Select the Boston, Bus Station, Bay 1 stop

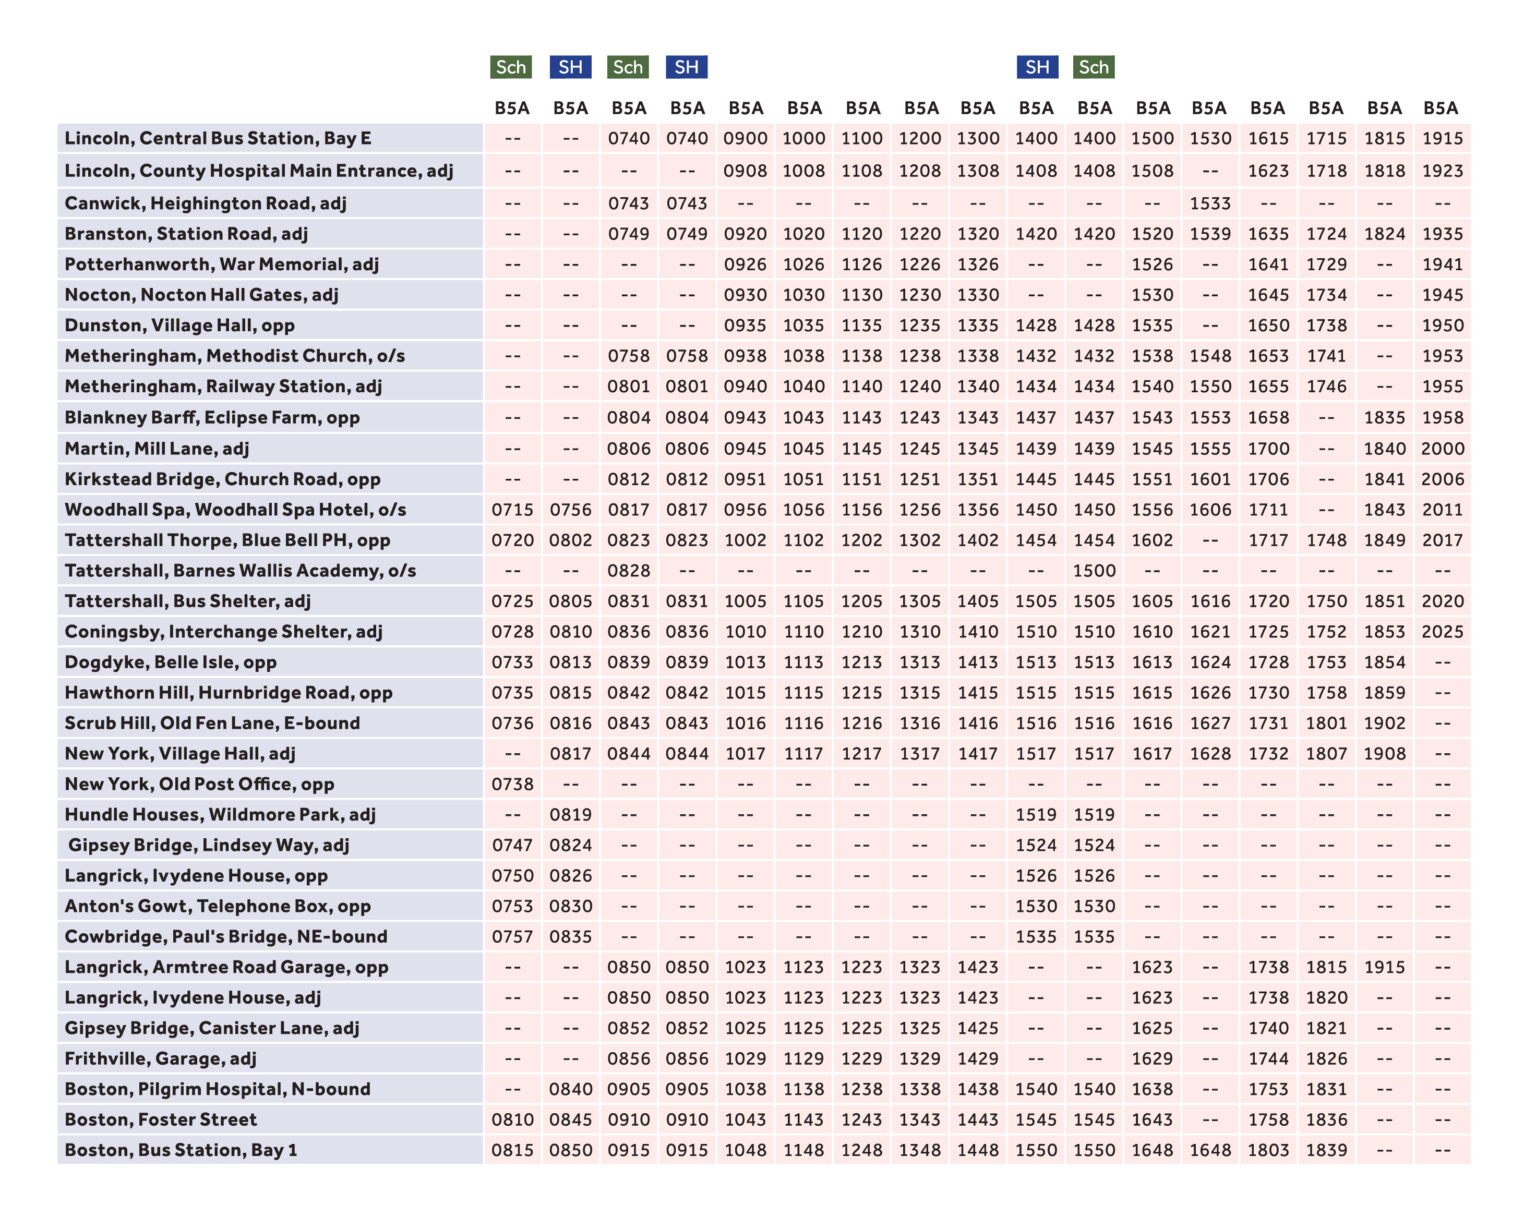(x=181, y=1150)
